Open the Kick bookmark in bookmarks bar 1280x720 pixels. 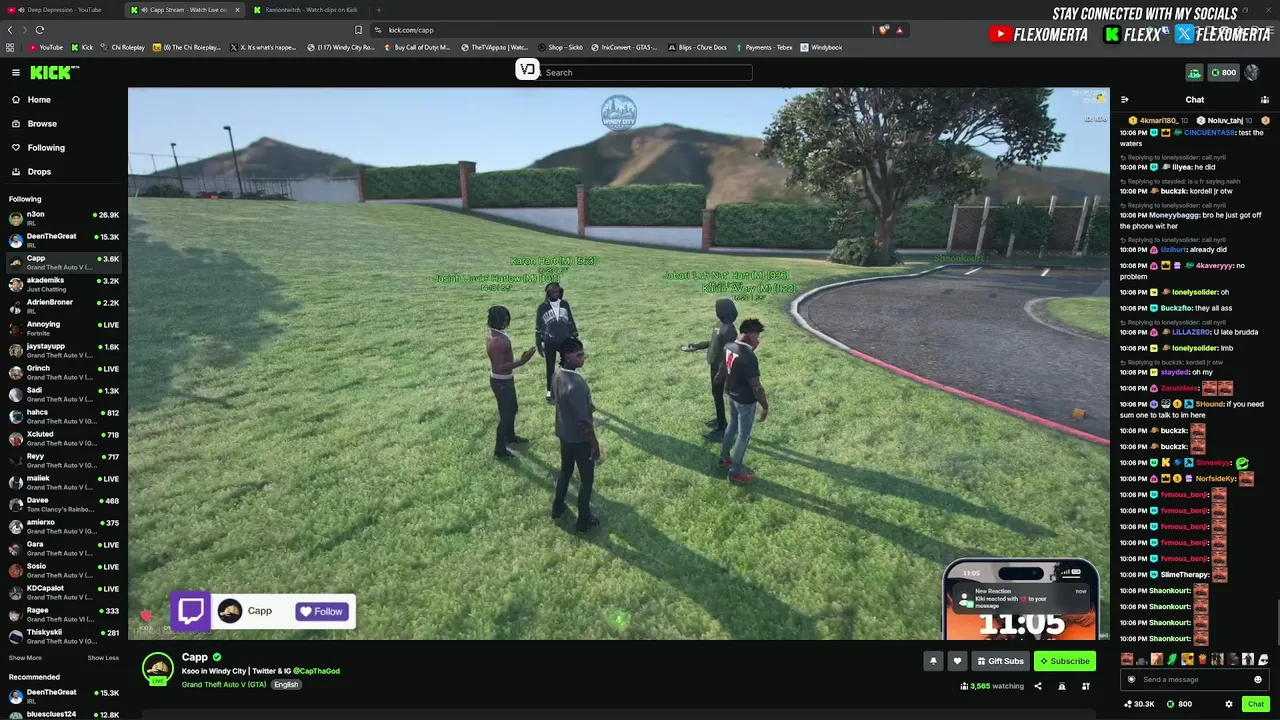82,47
